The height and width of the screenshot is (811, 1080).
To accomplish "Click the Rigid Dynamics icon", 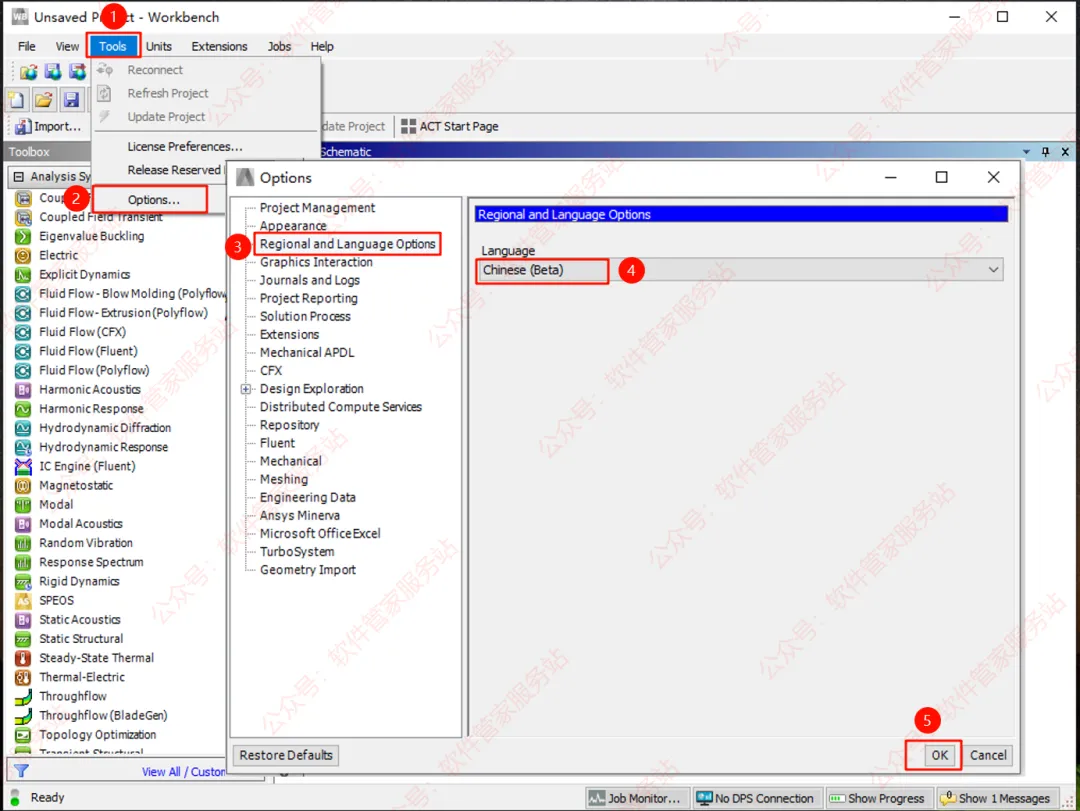I will click(x=23, y=582).
